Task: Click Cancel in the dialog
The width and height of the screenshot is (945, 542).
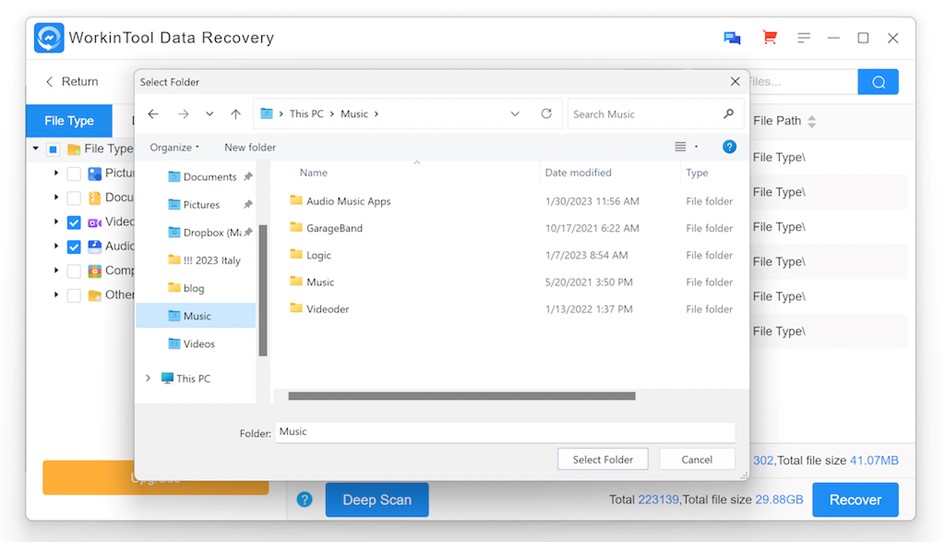Action: pyautogui.click(x=697, y=459)
